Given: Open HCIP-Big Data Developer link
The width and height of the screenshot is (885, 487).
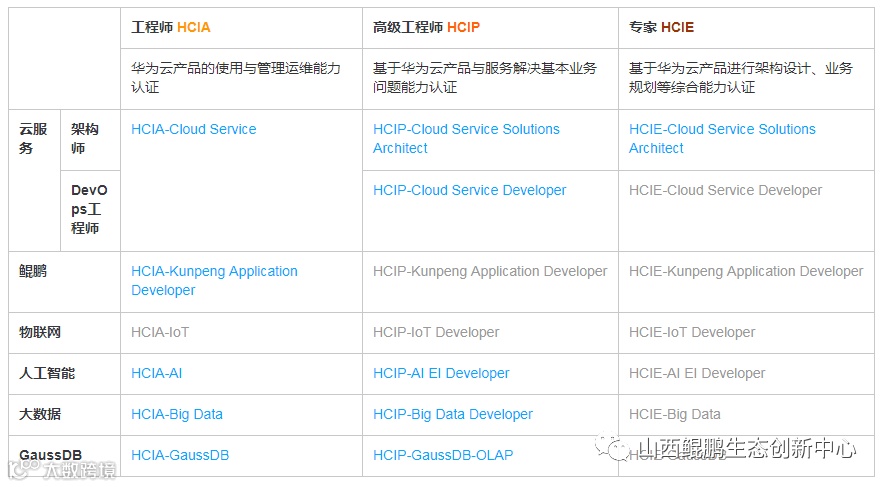Looking at the screenshot, I should tap(453, 414).
